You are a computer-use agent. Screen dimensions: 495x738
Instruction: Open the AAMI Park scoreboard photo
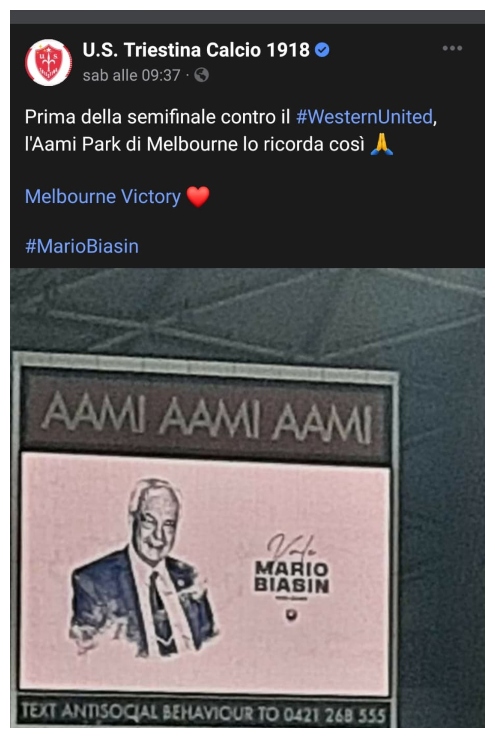click(248, 497)
